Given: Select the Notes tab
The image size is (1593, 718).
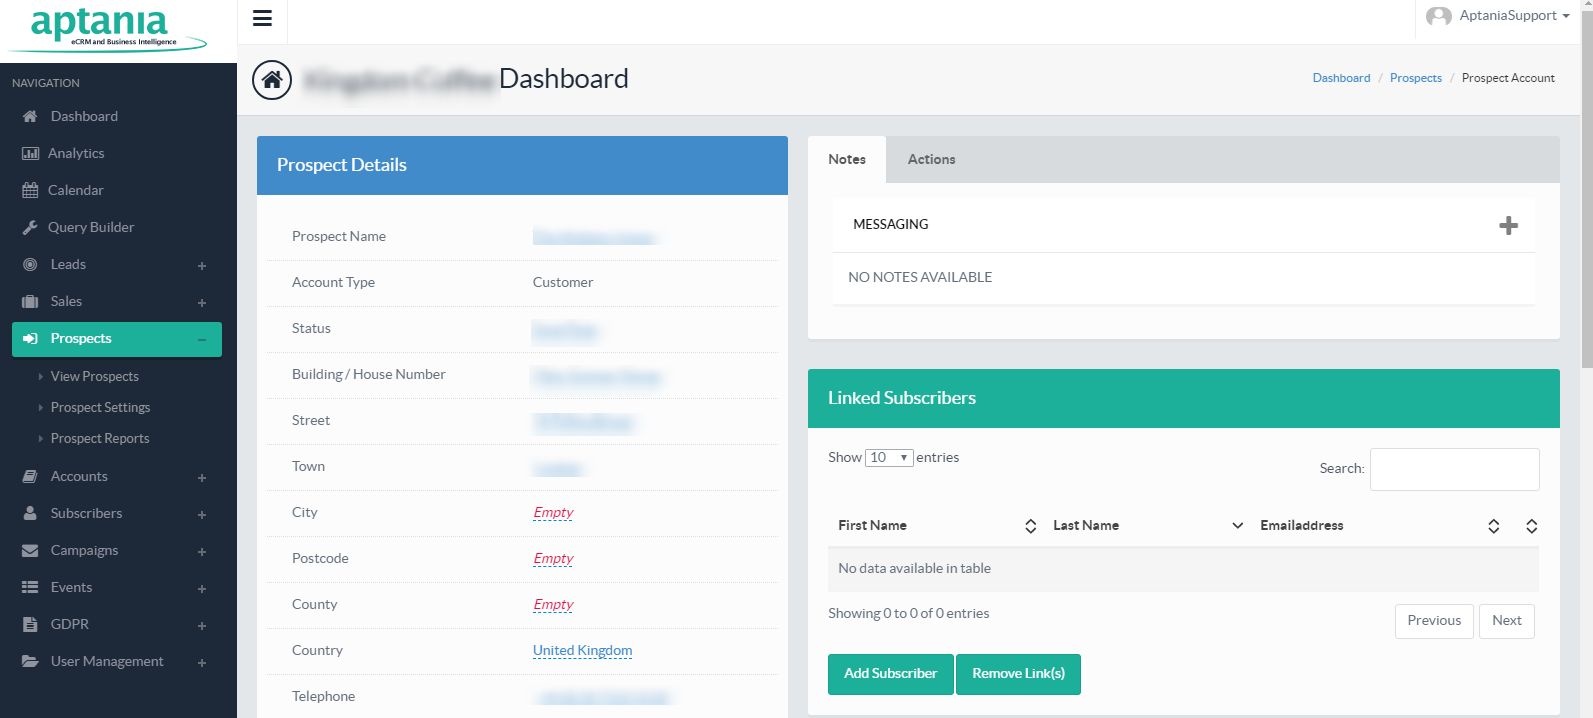Looking at the screenshot, I should (x=846, y=160).
